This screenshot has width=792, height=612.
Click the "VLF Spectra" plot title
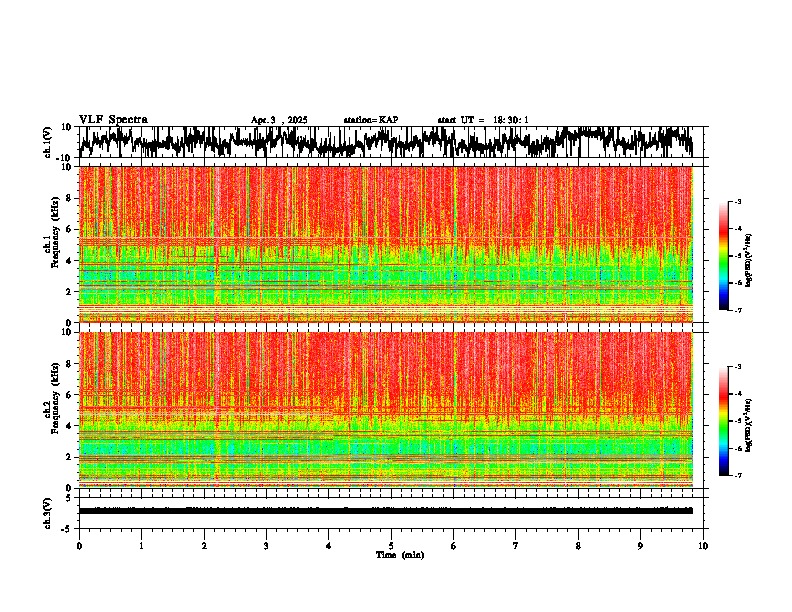tap(113, 120)
